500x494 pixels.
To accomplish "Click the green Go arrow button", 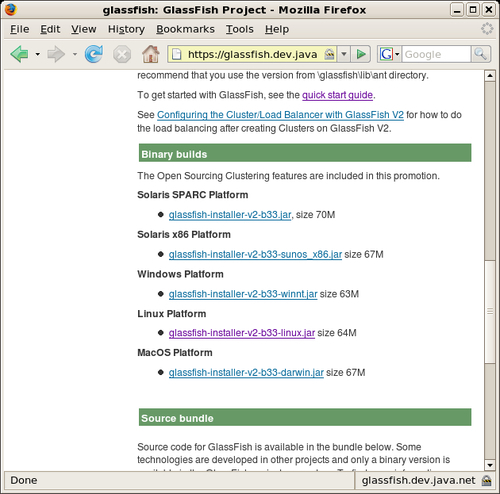I will point(361,54).
